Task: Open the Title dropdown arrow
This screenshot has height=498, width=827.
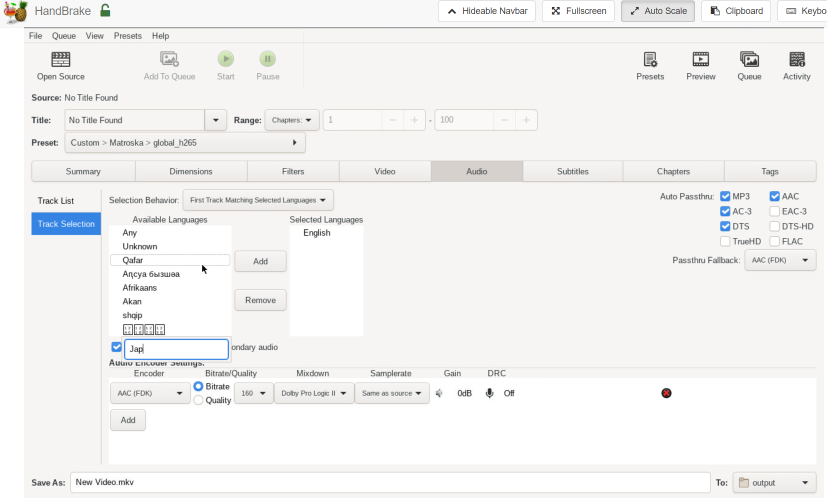Action: pos(215,120)
